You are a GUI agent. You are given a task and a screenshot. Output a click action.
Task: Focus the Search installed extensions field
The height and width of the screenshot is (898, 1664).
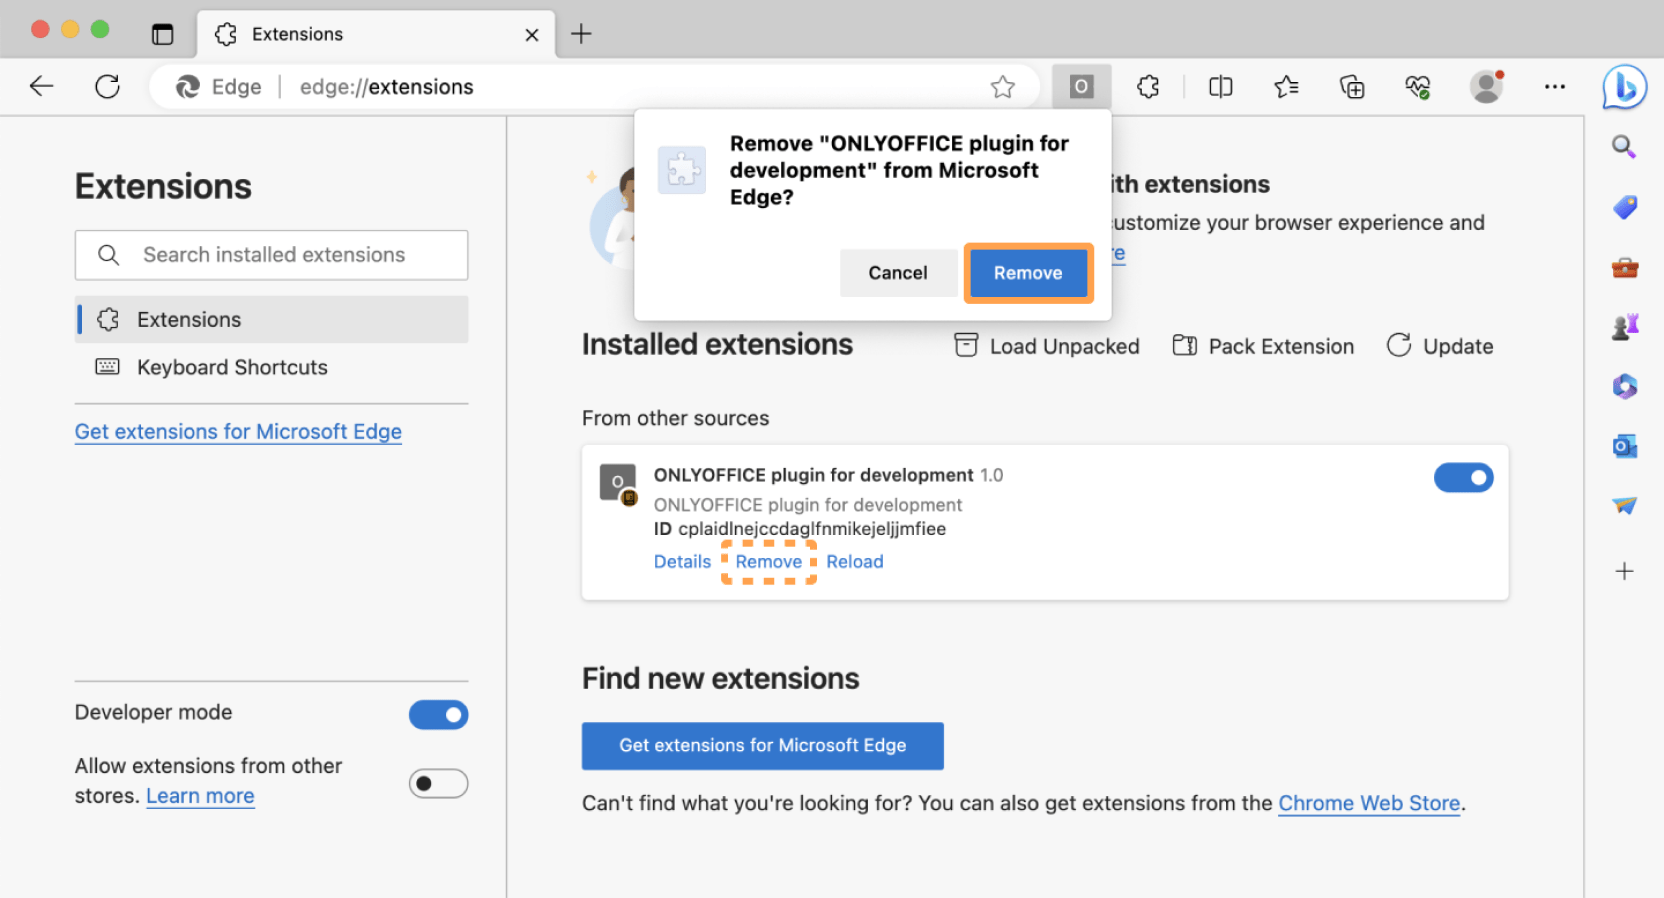(x=271, y=255)
